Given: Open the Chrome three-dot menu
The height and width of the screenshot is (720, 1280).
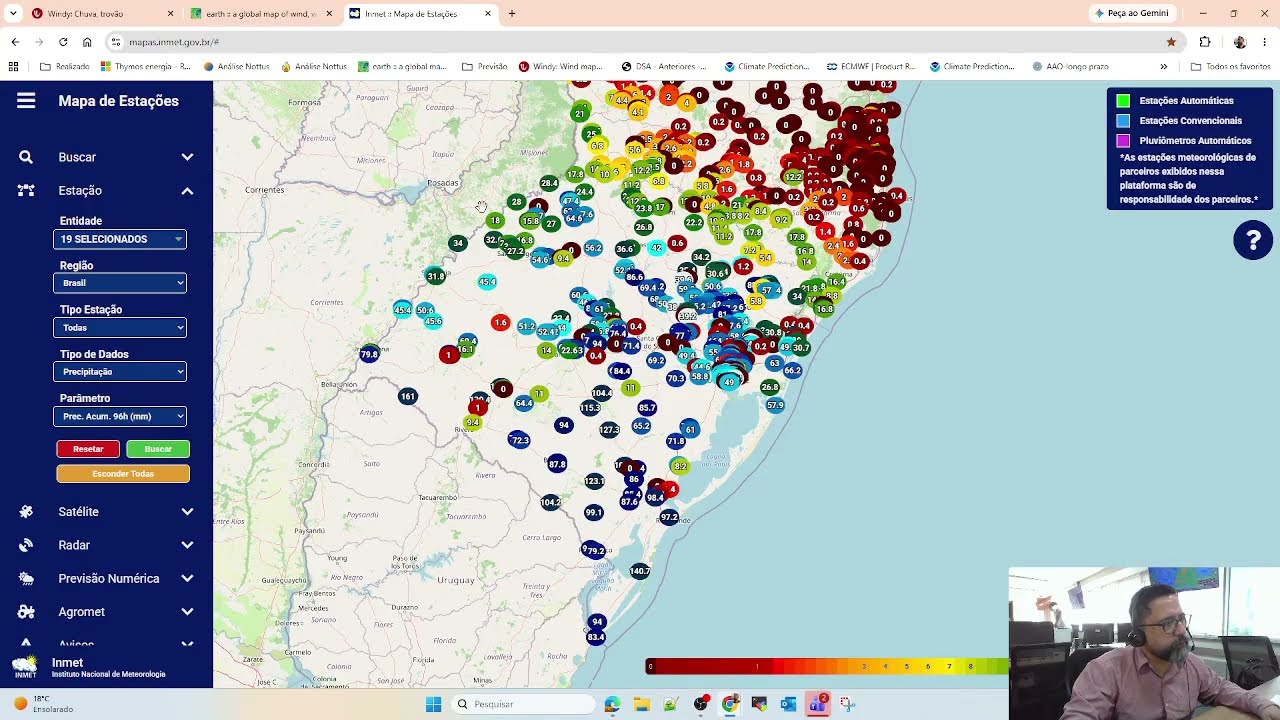Looking at the screenshot, I should click(1265, 42).
